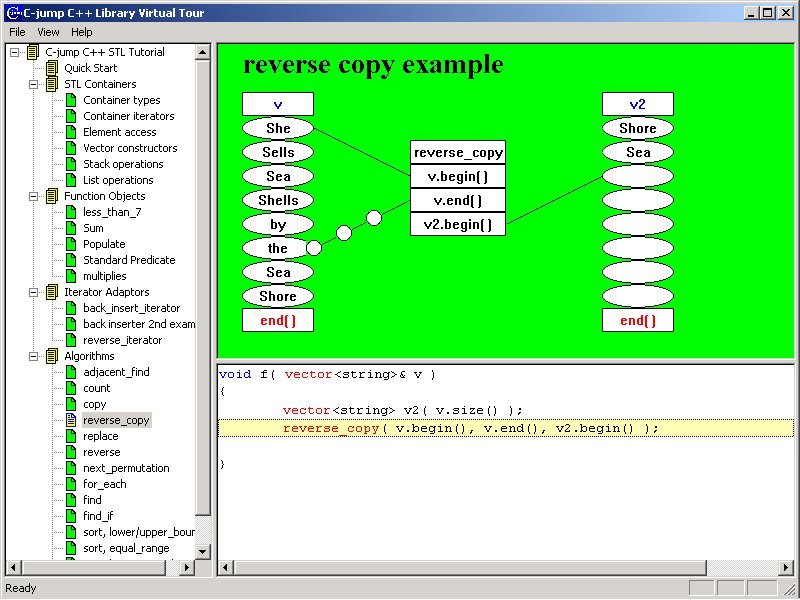Click the 'Sells' element in vector v
800x600 pixels.
(x=278, y=153)
